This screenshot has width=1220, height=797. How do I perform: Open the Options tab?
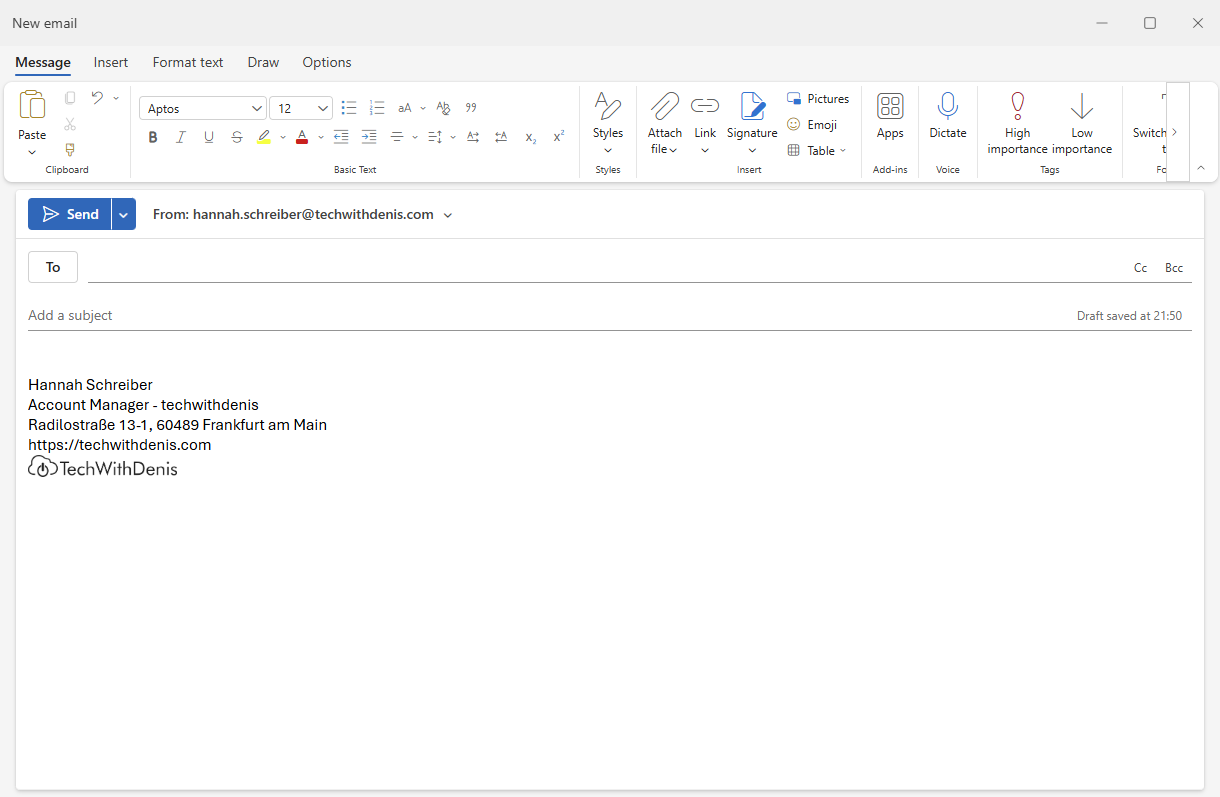coord(327,62)
